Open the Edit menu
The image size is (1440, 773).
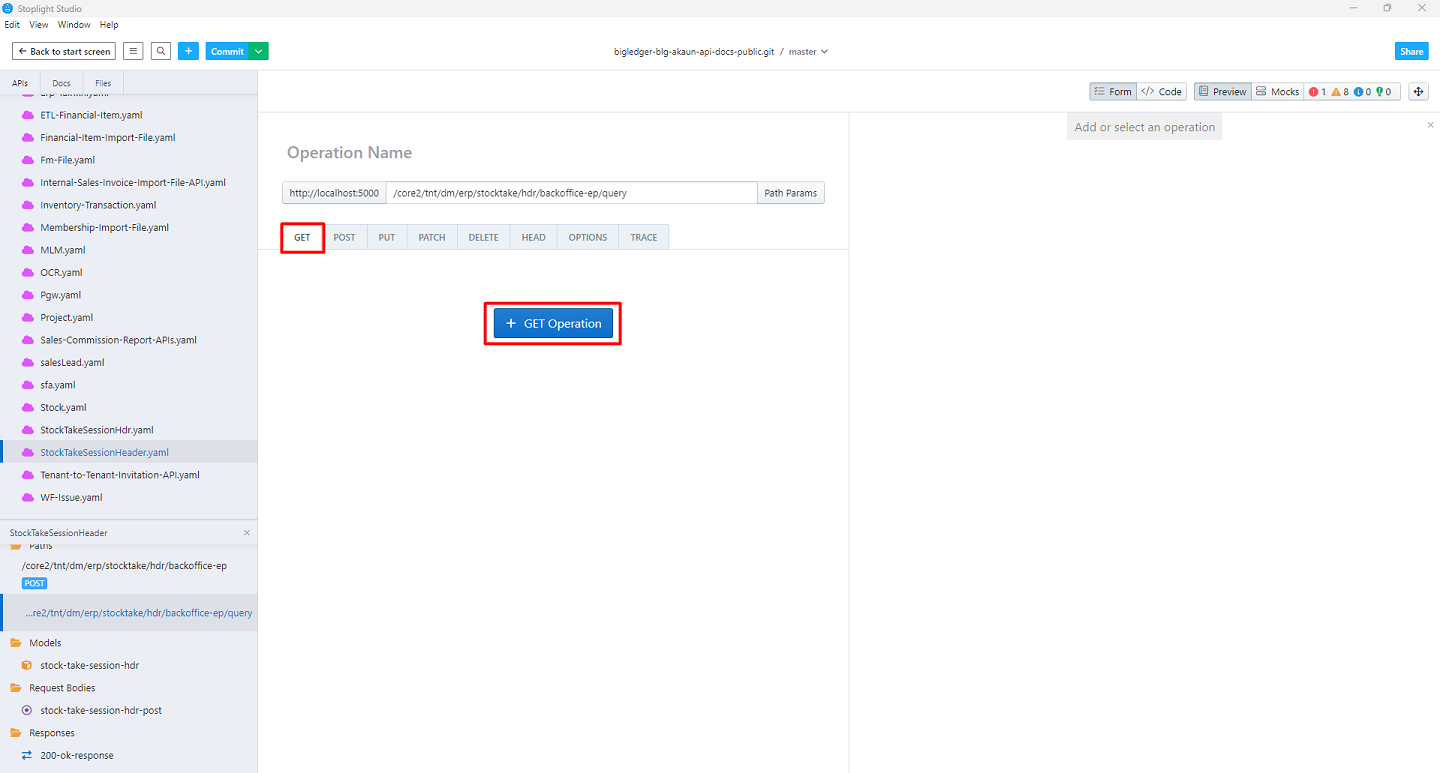click(12, 25)
